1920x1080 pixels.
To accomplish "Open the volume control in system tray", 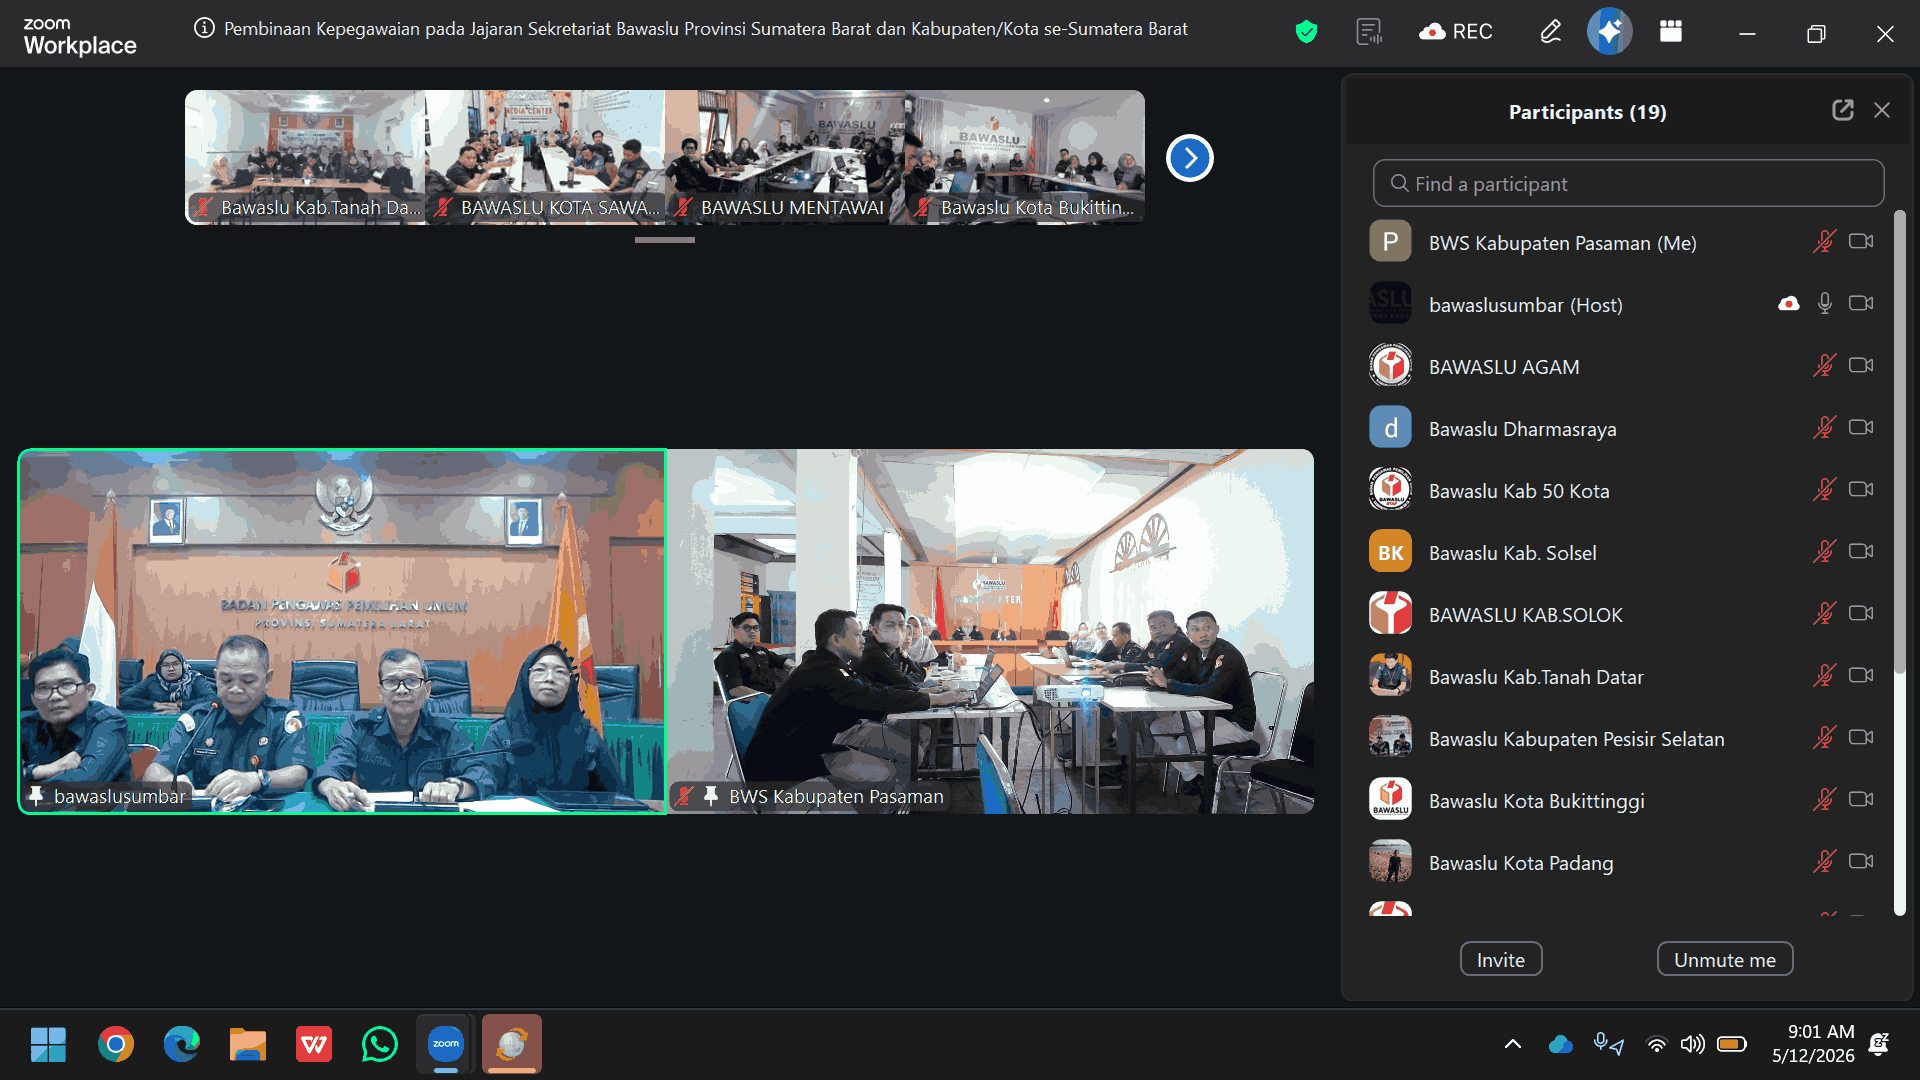I will pos(1692,1045).
